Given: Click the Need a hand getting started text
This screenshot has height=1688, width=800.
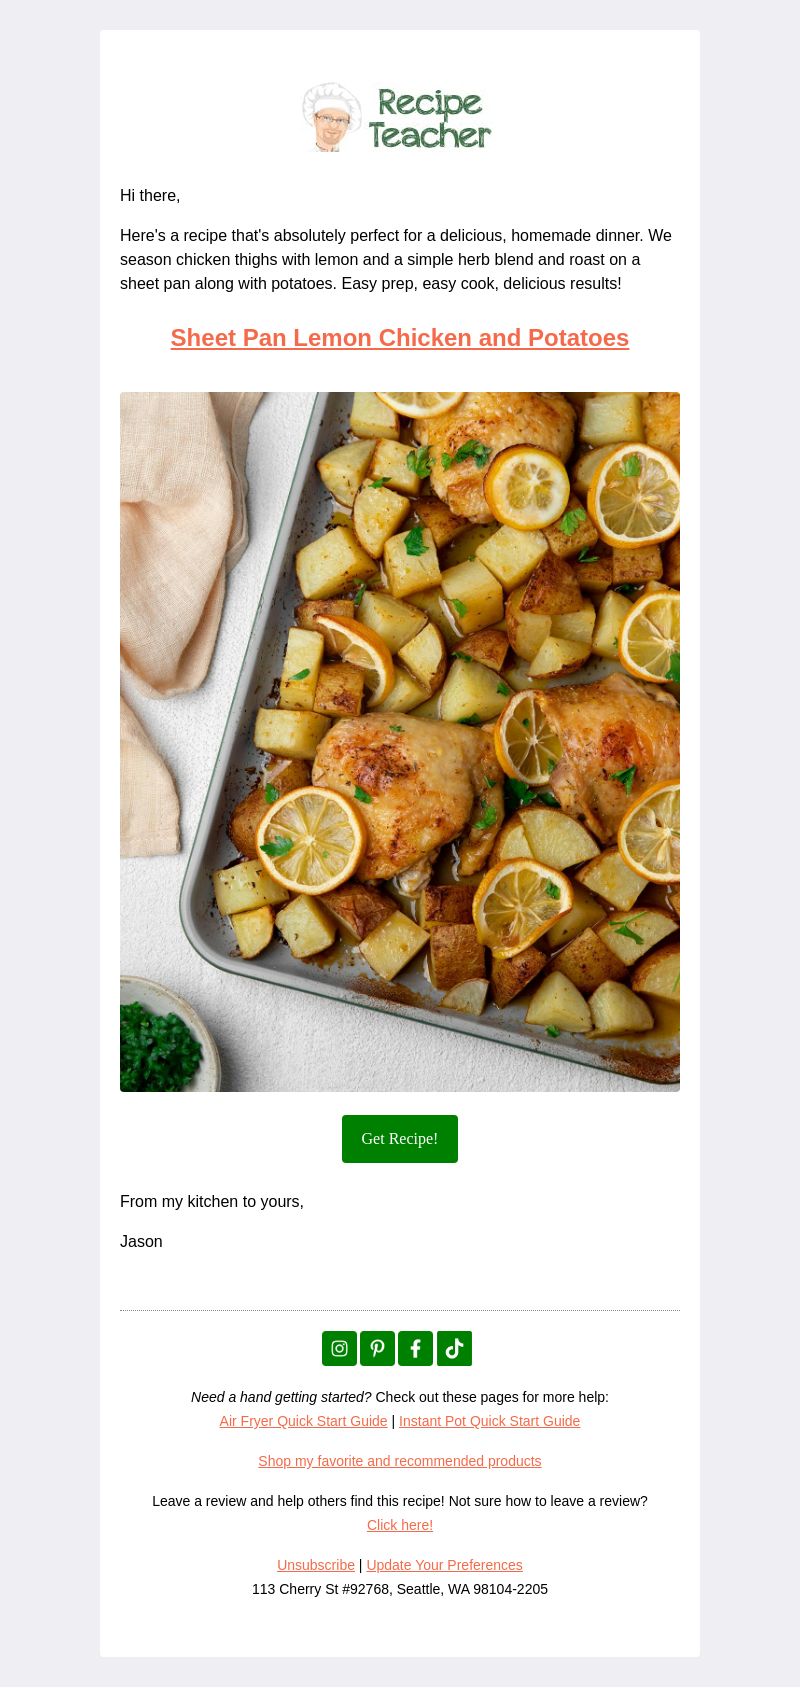Looking at the screenshot, I should (281, 1397).
